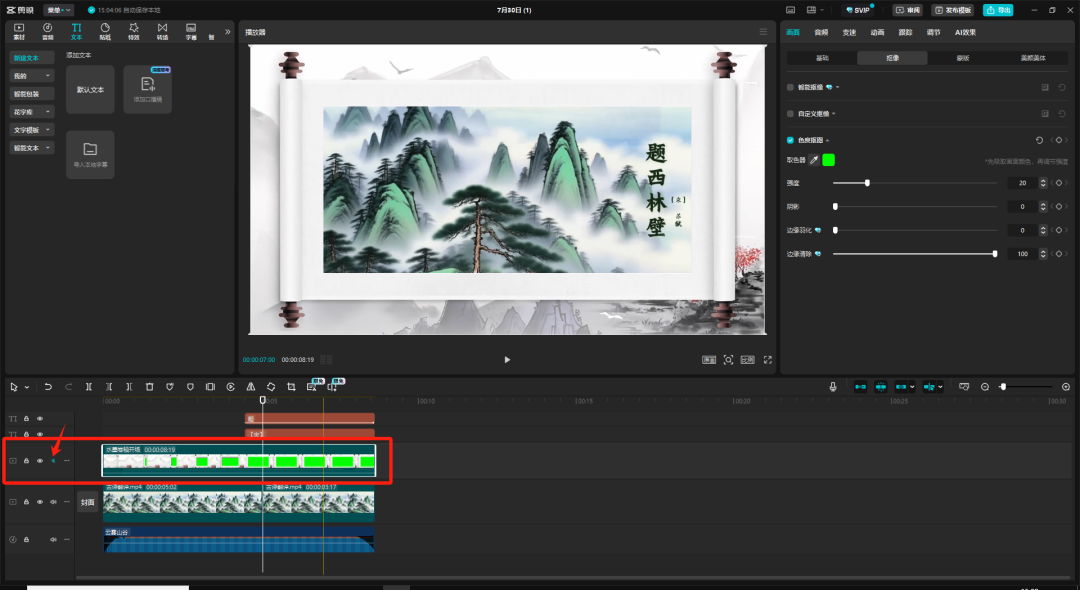
Task: Click the green chroma key color swatch
Action: pos(829,160)
